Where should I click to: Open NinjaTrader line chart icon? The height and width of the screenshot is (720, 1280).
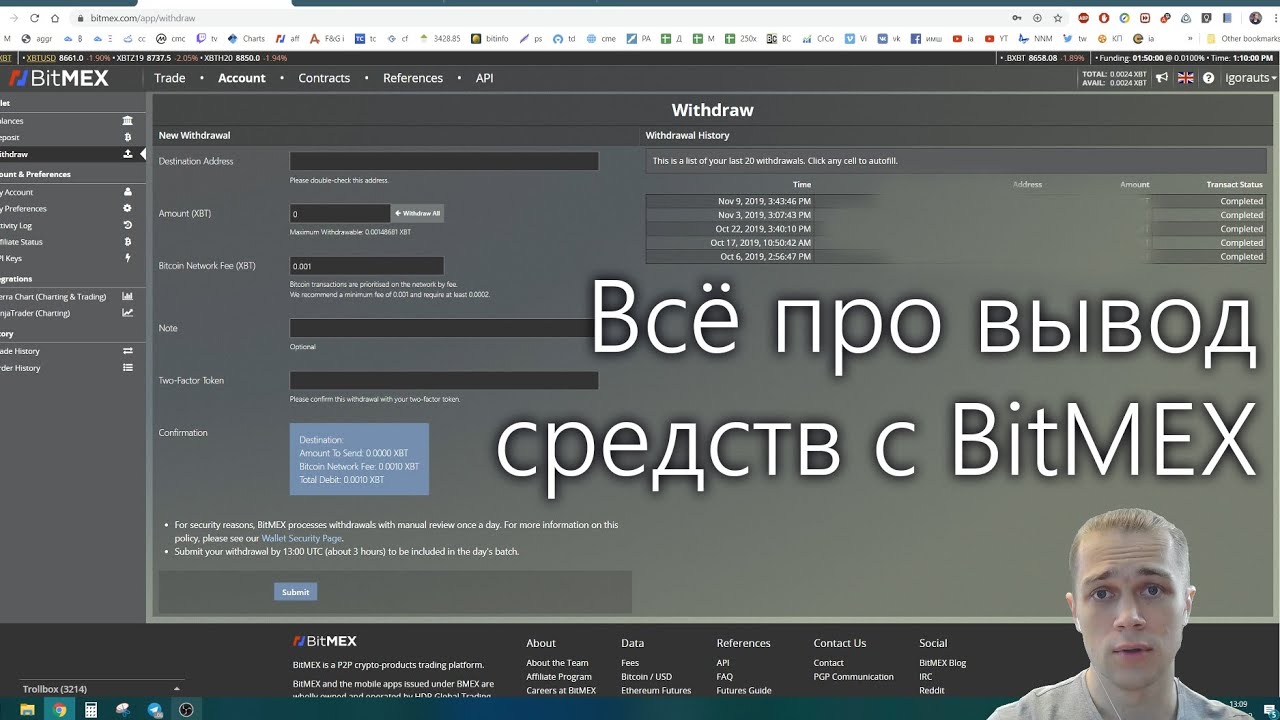(127, 313)
